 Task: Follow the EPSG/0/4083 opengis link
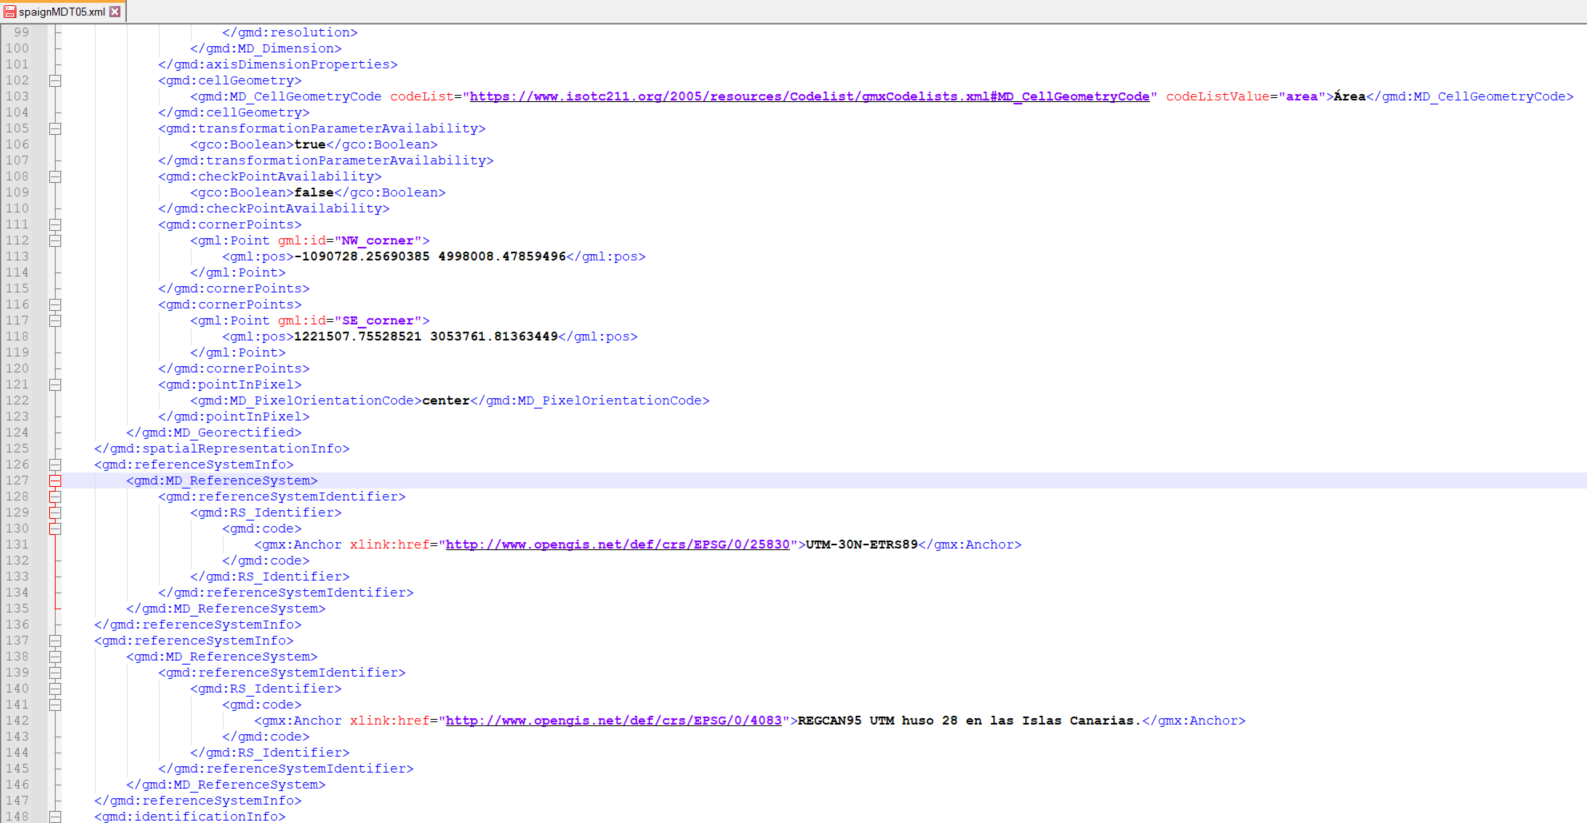pos(613,721)
